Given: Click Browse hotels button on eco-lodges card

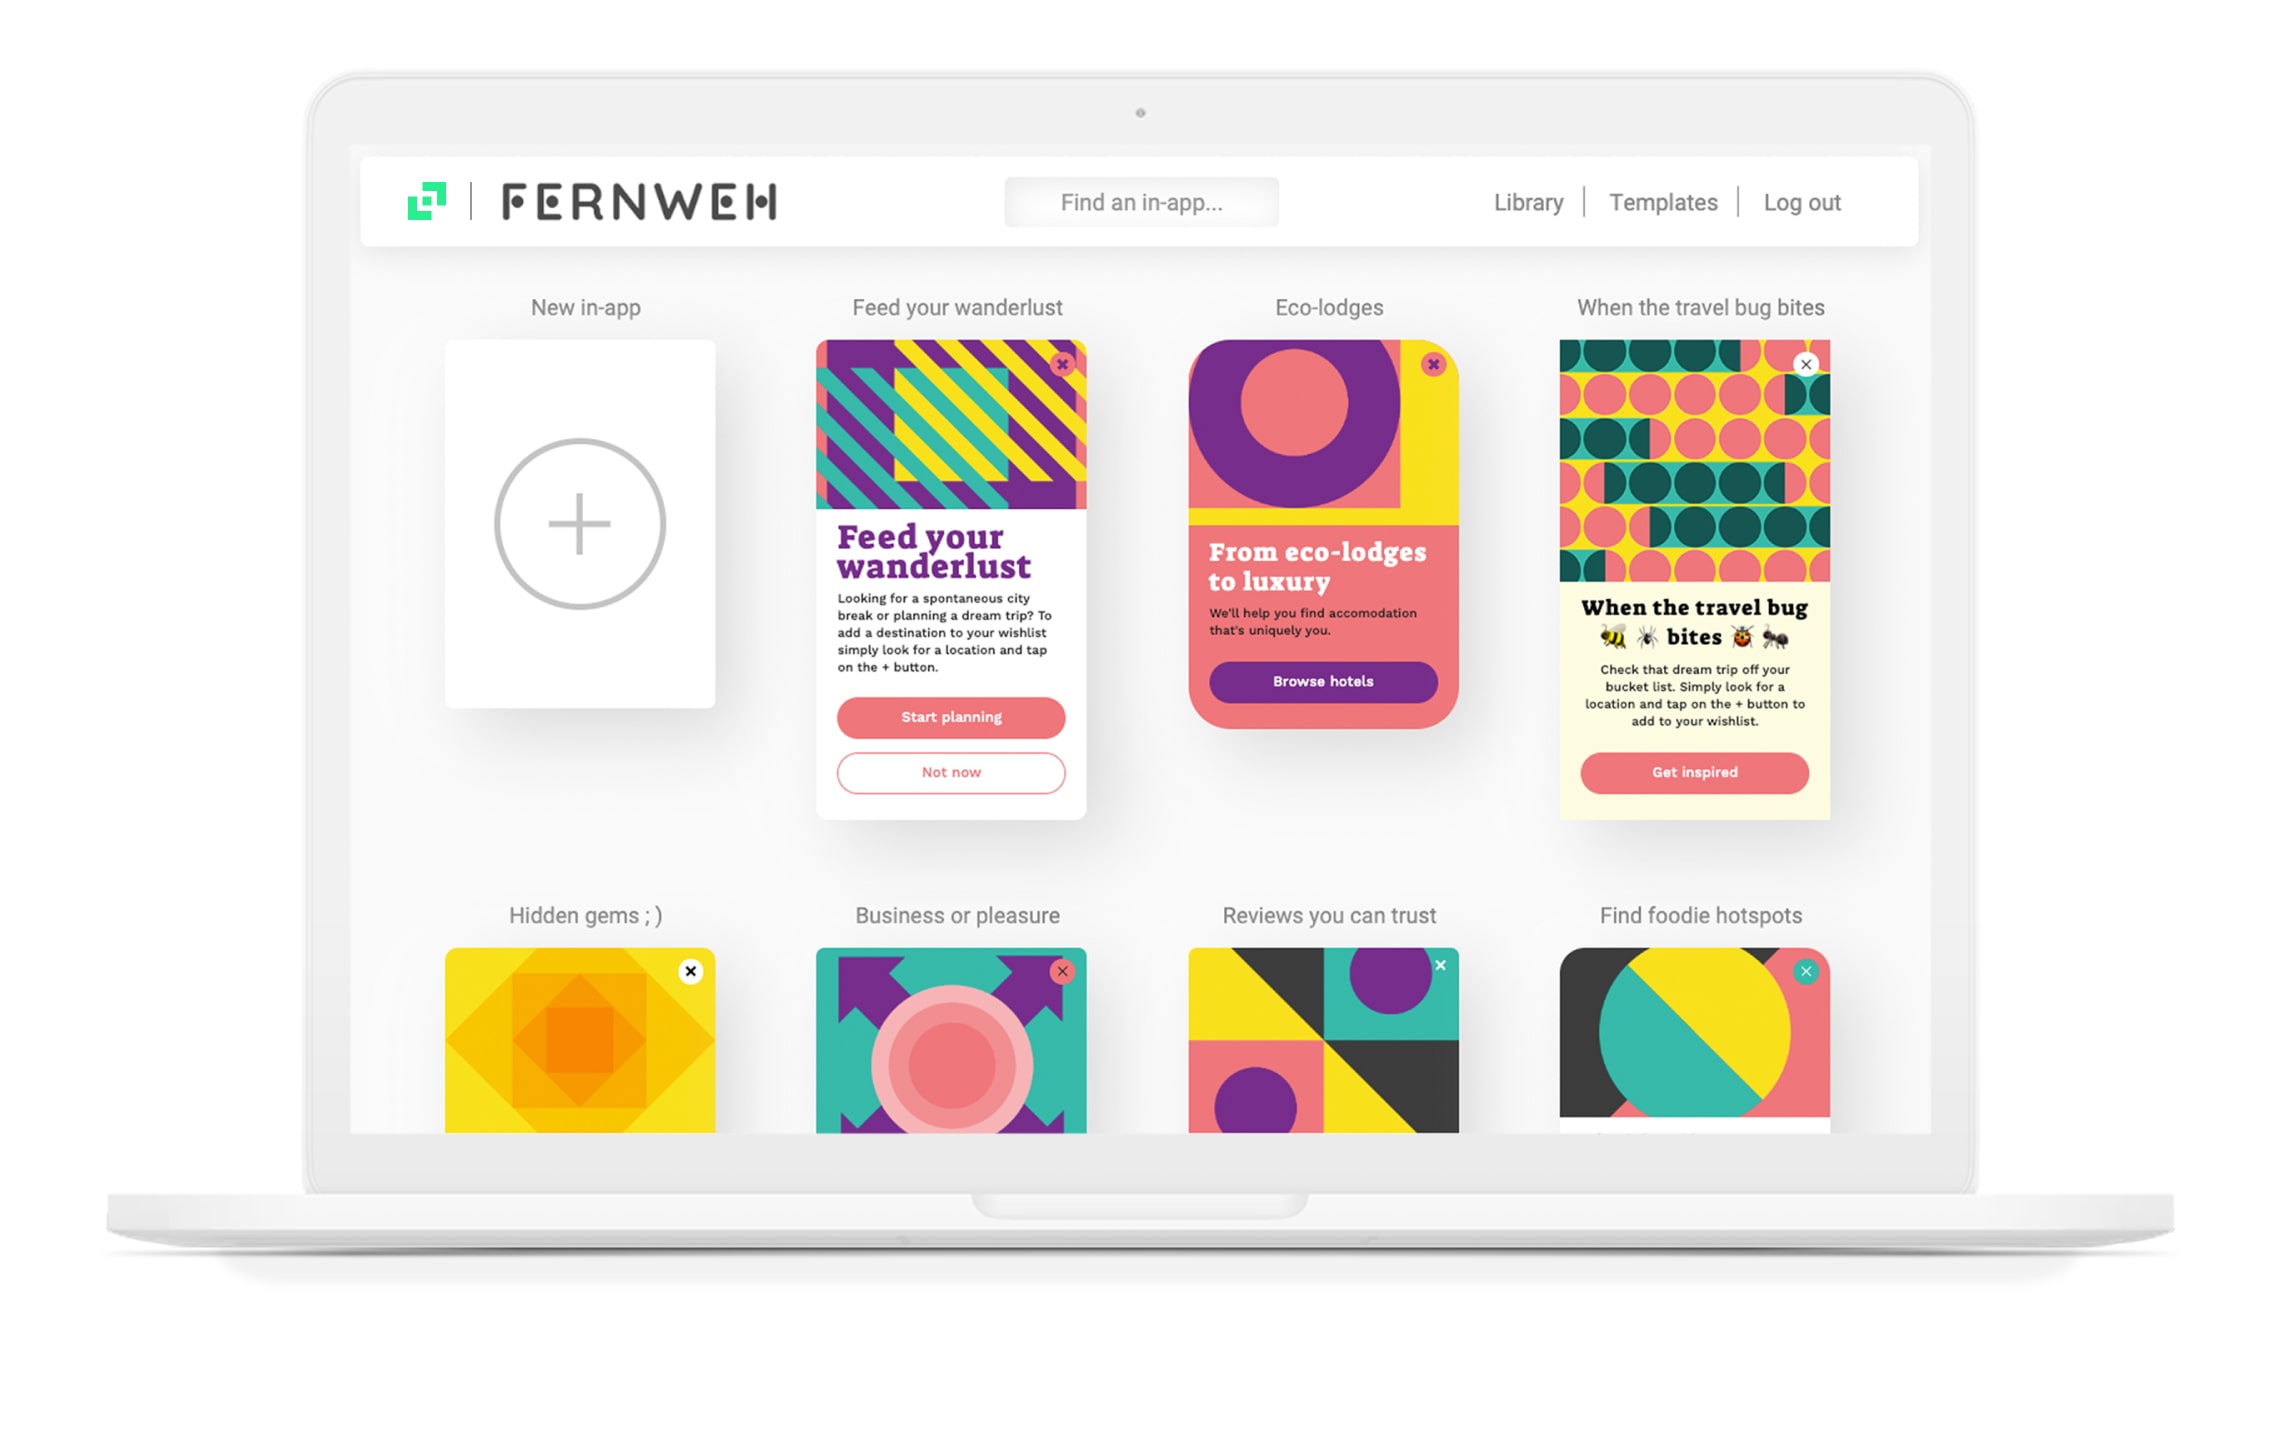Looking at the screenshot, I should [1320, 681].
